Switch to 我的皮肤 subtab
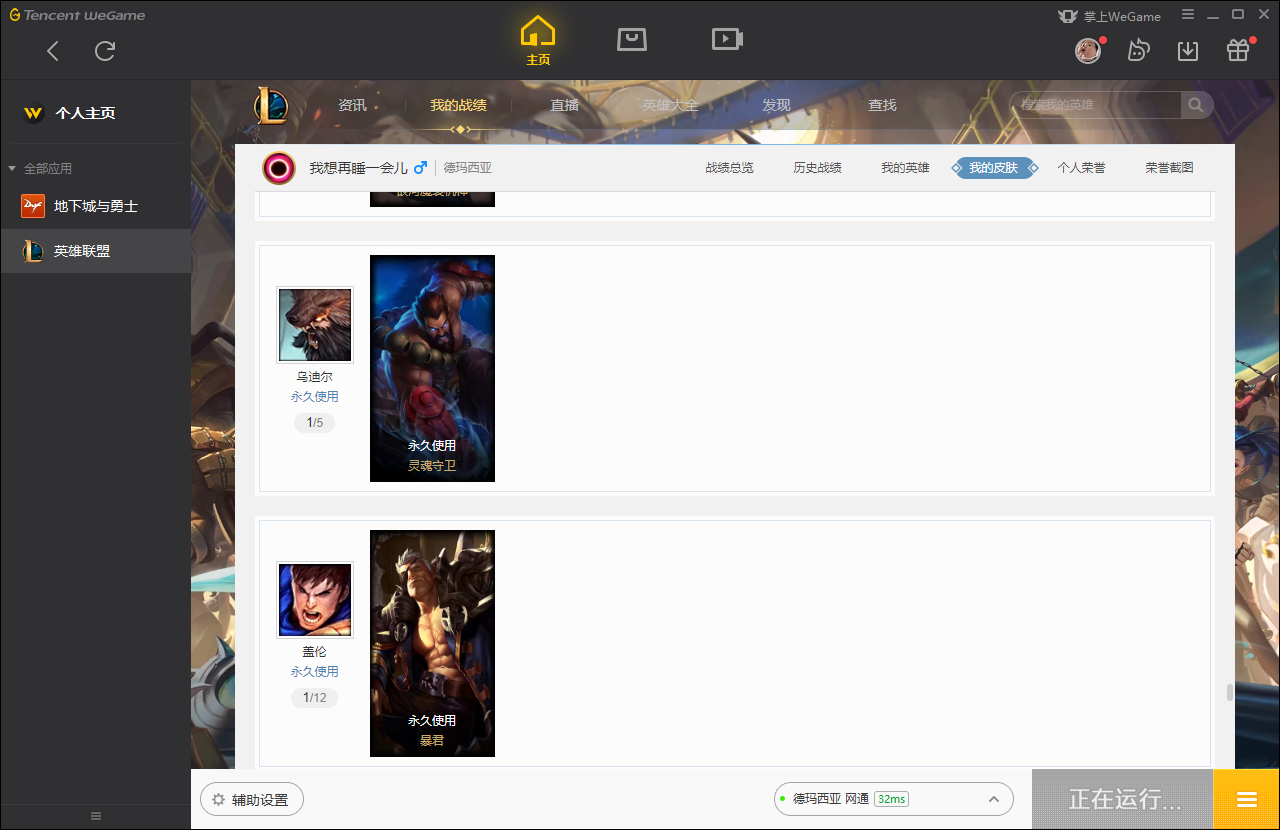Viewport: 1280px width, 830px height. [994, 168]
